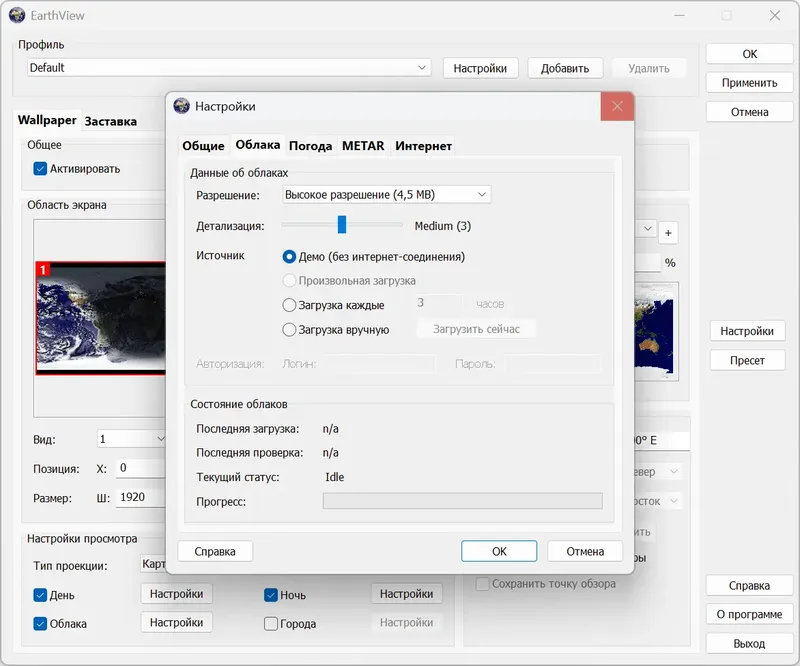Viewport: 800px width, 666px height.
Task: Enable the Города checkbox
Action: click(x=271, y=624)
